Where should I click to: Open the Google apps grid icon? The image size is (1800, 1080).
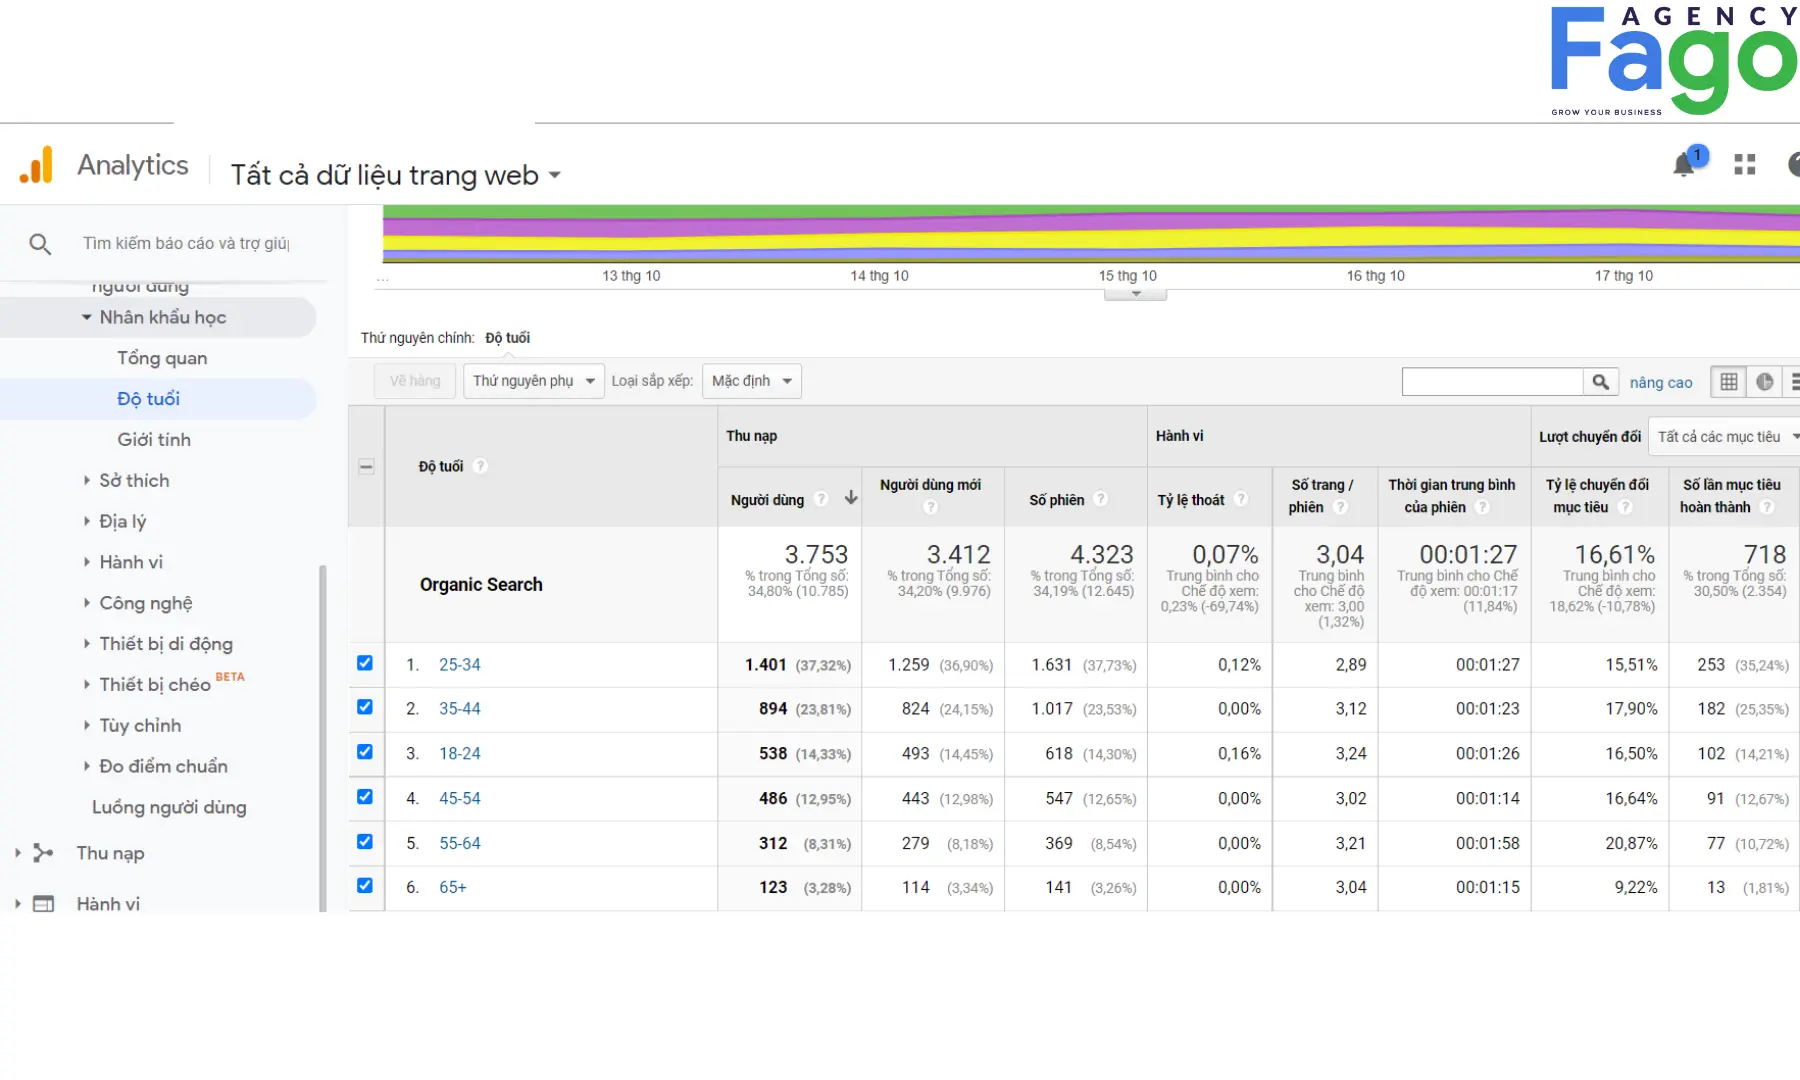click(x=1745, y=165)
